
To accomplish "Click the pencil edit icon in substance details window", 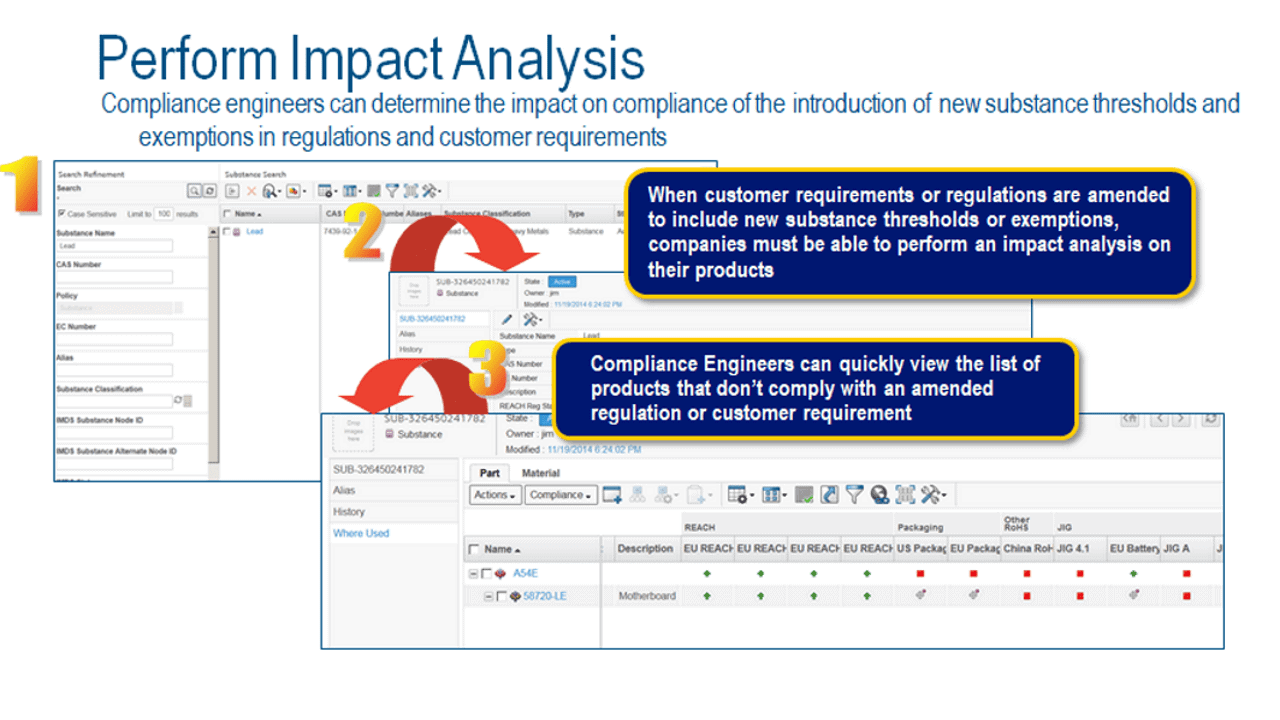I will click(x=508, y=318).
